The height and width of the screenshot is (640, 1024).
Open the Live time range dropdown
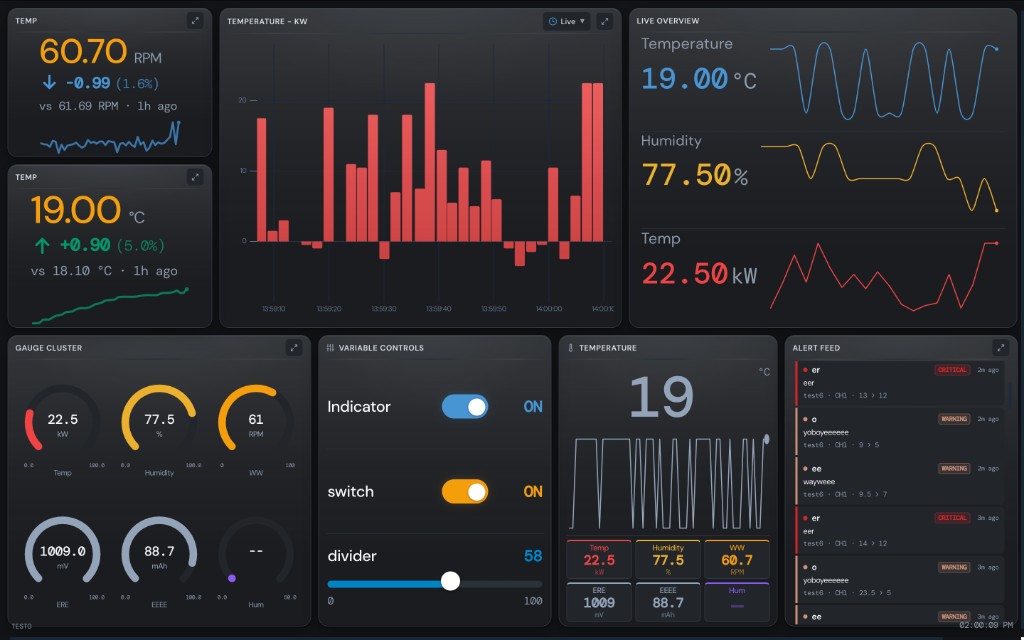(566, 21)
